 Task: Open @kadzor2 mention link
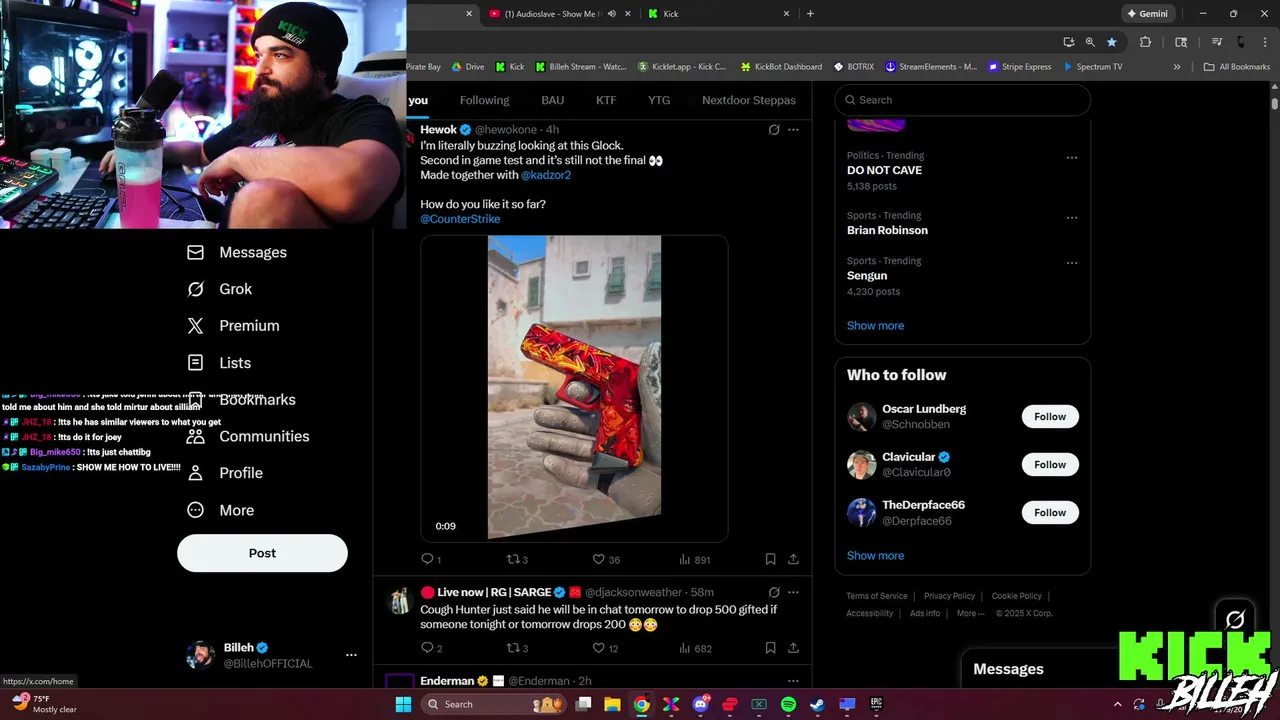pos(546,175)
